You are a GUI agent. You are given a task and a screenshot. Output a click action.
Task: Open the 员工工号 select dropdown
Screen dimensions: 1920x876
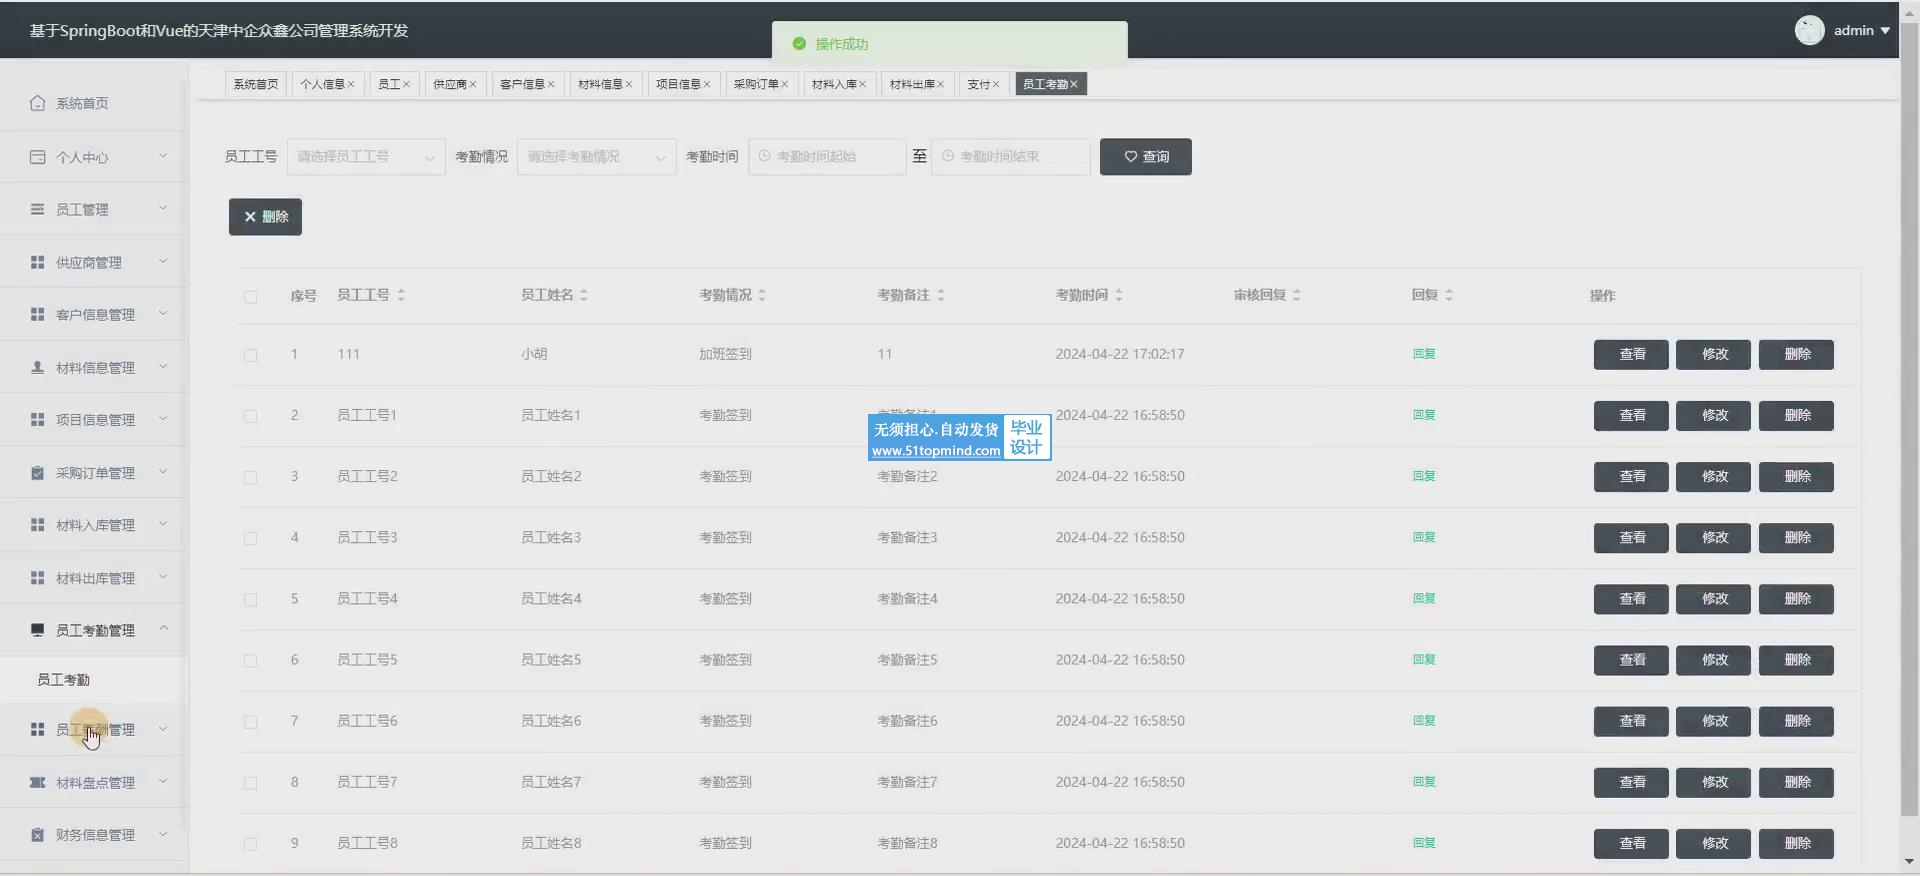366,157
